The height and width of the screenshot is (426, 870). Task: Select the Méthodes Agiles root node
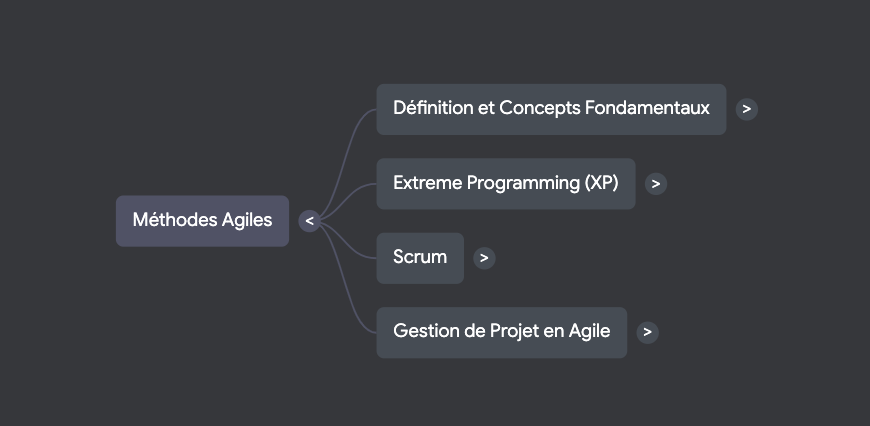[x=202, y=221]
